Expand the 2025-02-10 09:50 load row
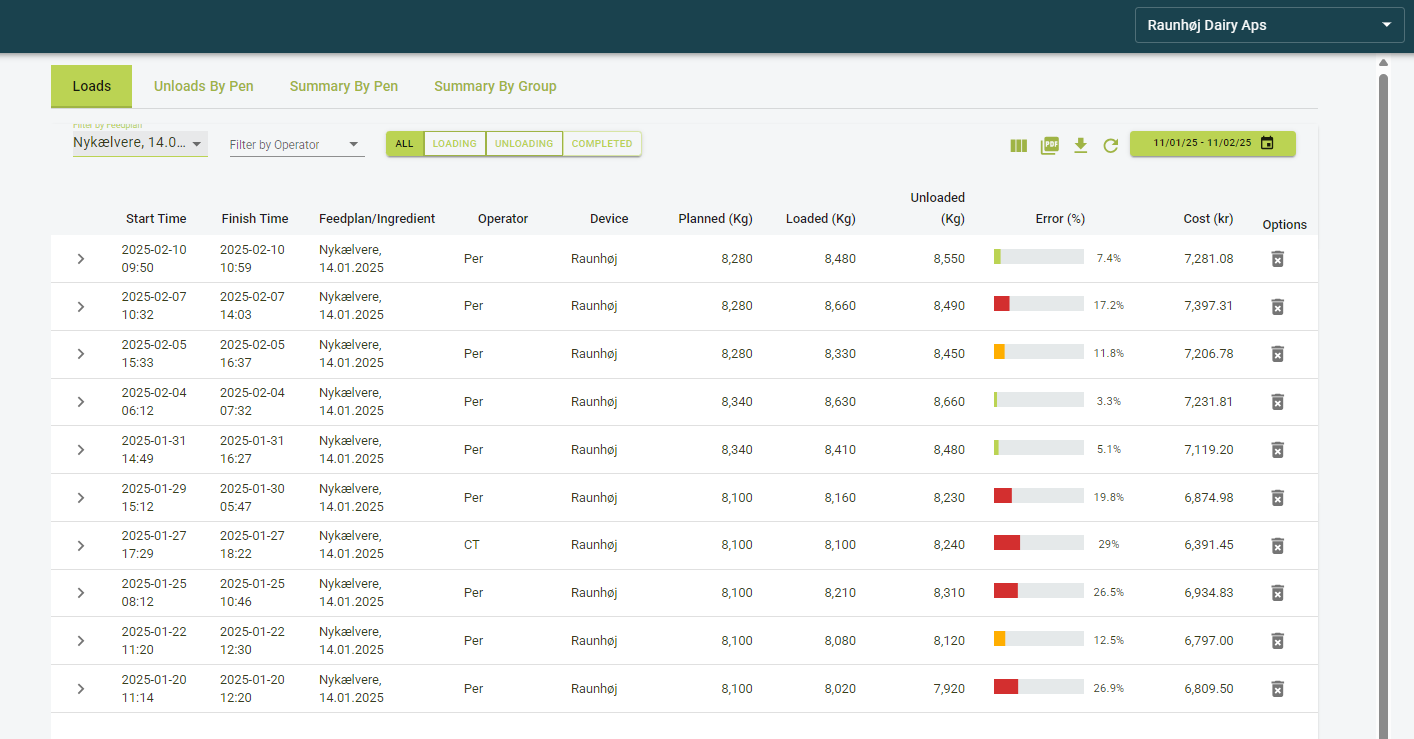The width and height of the screenshot is (1414, 739). [81, 259]
